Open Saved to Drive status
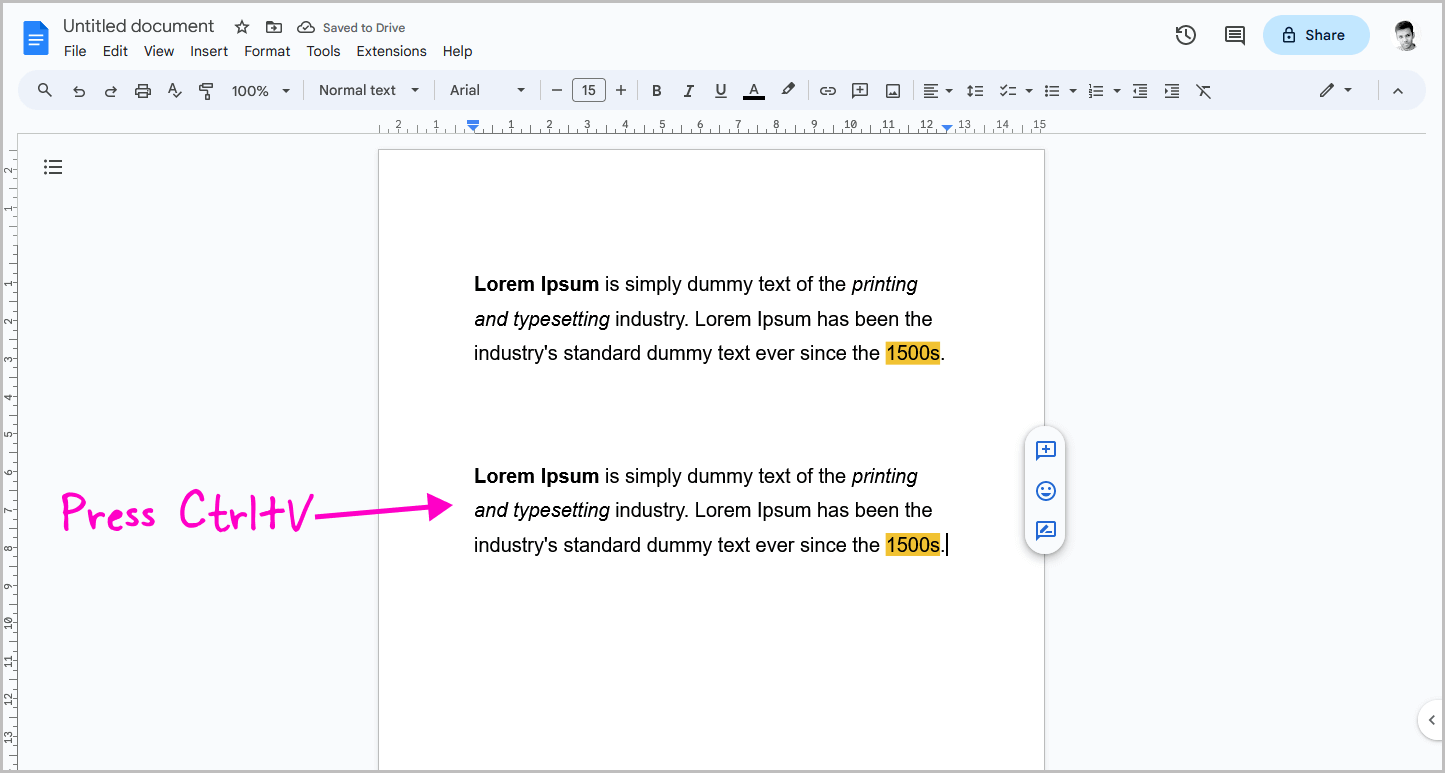Image resolution: width=1445 pixels, height=773 pixels. click(x=351, y=27)
